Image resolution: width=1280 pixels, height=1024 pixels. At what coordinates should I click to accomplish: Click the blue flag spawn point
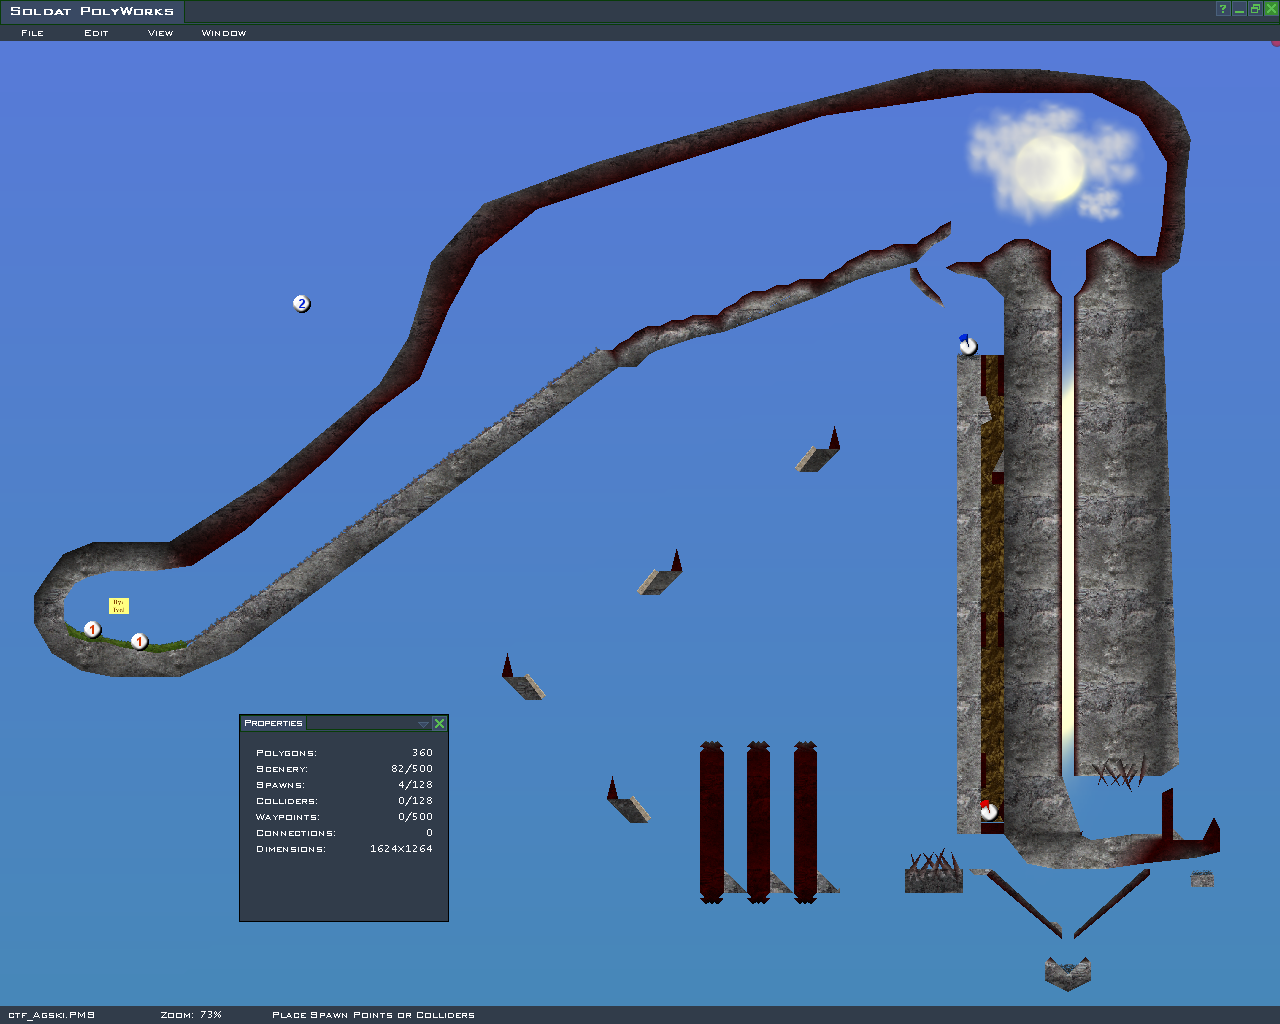pyautogui.click(x=967, y=346)
